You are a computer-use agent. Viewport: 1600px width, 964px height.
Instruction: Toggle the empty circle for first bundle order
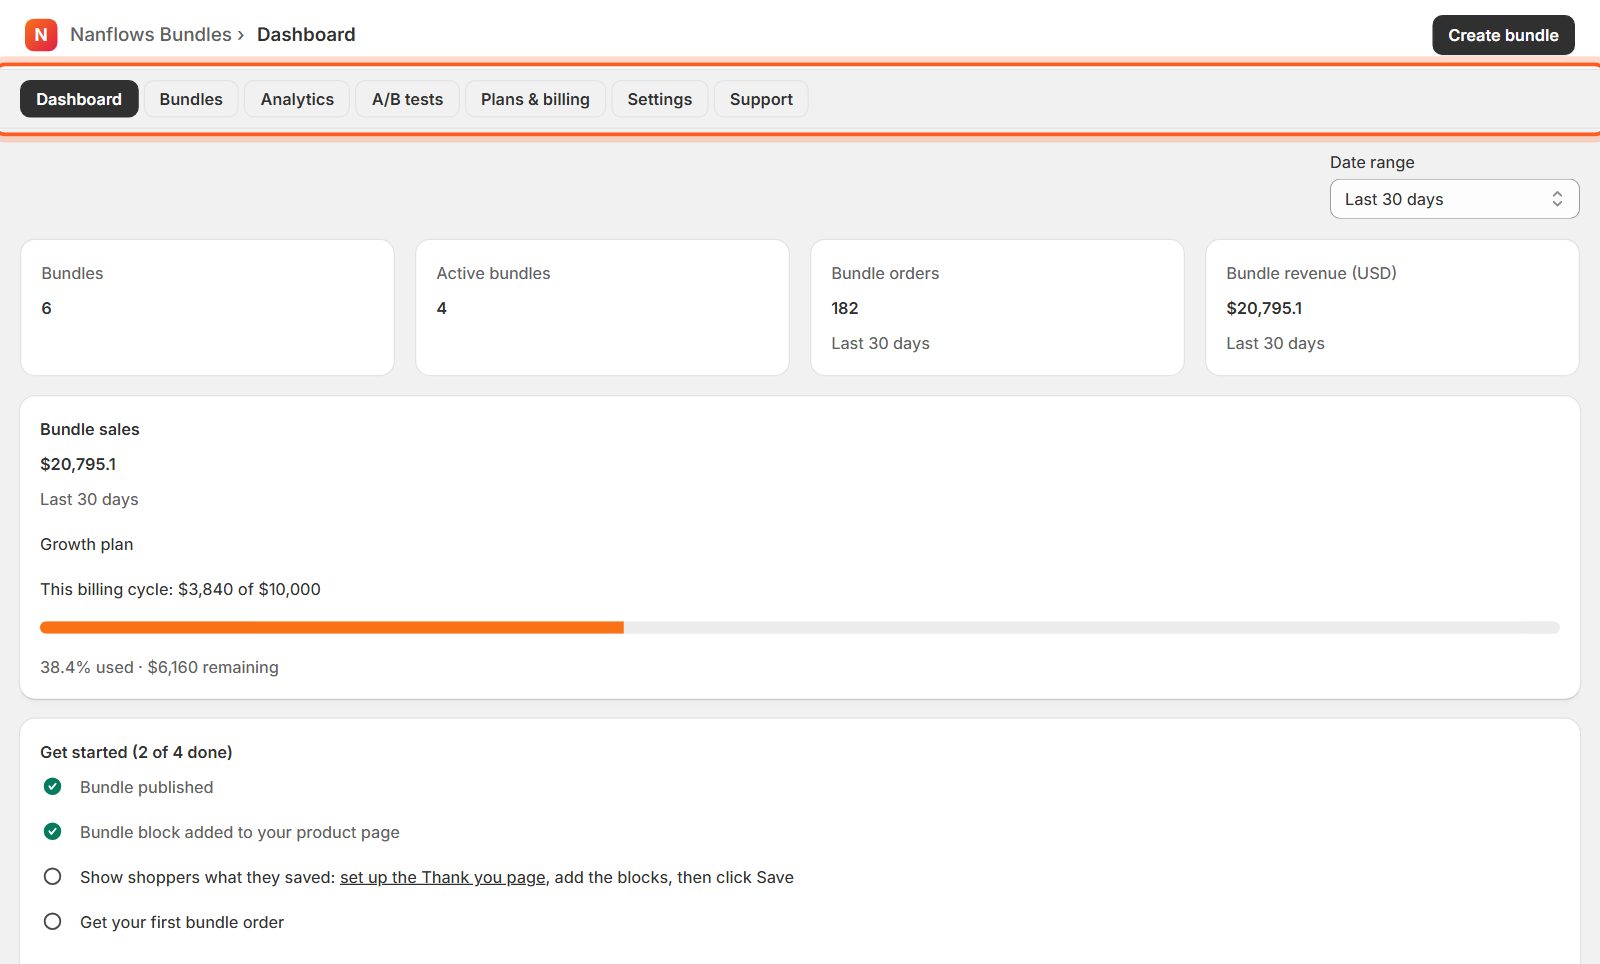point(53,922)
